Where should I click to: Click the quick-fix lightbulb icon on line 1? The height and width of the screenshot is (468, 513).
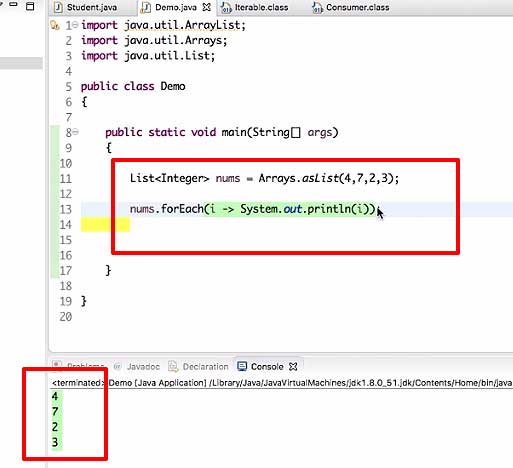tap(55, 25)
